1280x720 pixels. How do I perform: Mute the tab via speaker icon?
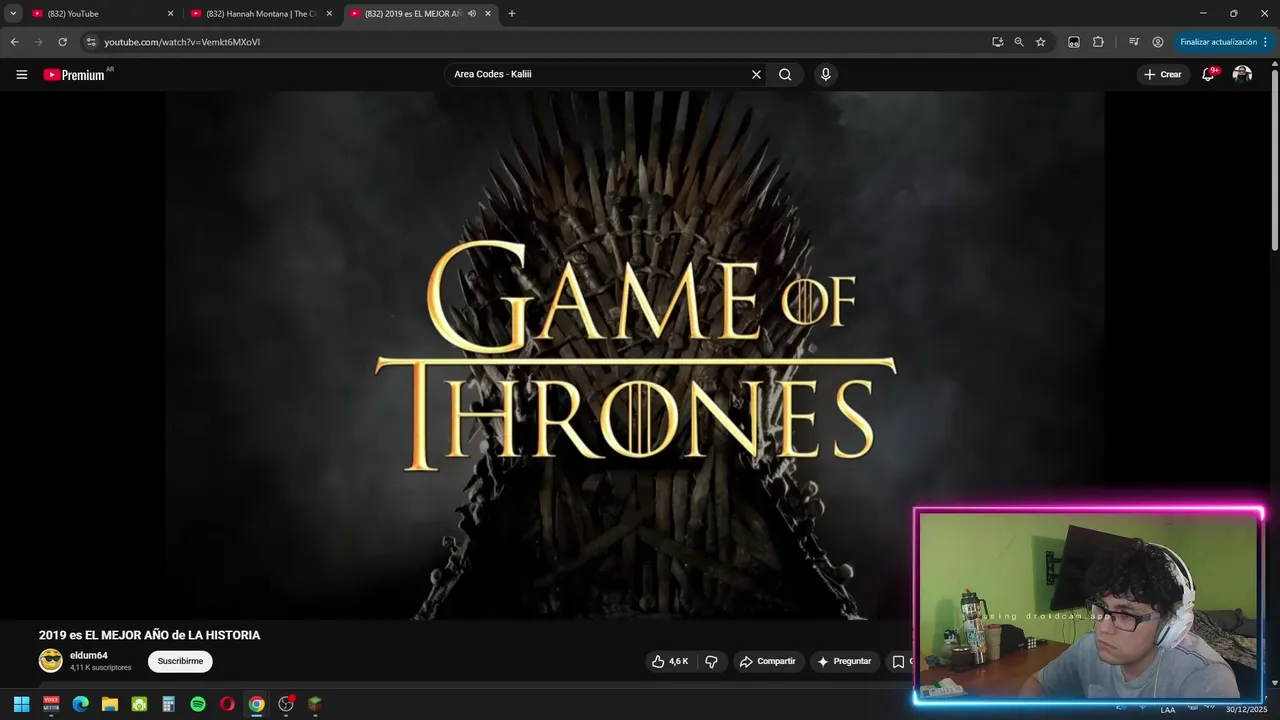coord(471,14)
